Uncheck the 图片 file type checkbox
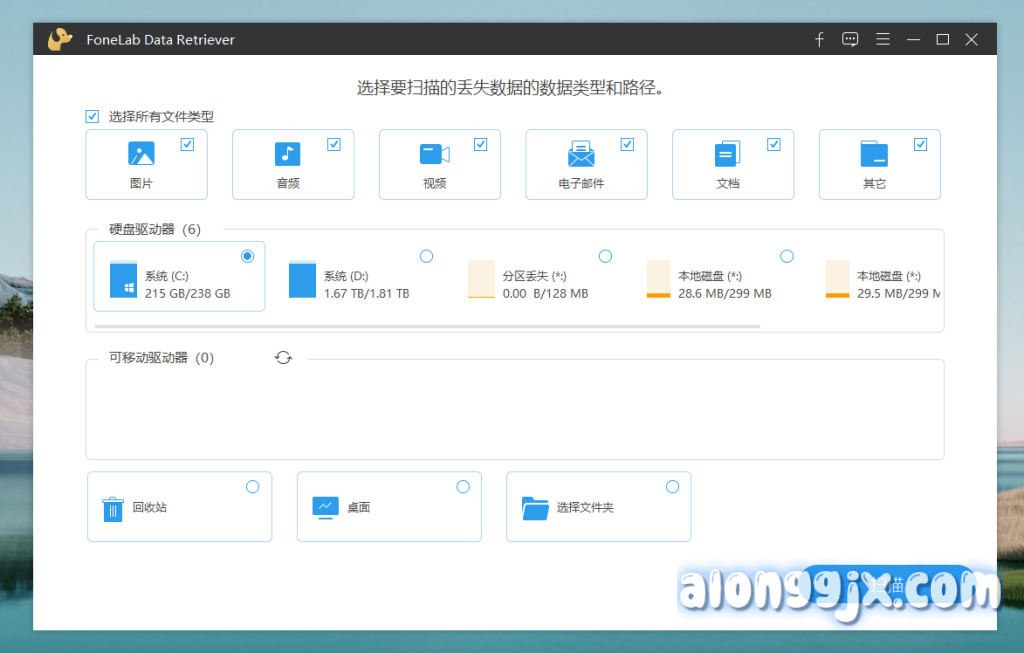The width and height of the screenshot is (1024, 653). click(x=187, y=145)
